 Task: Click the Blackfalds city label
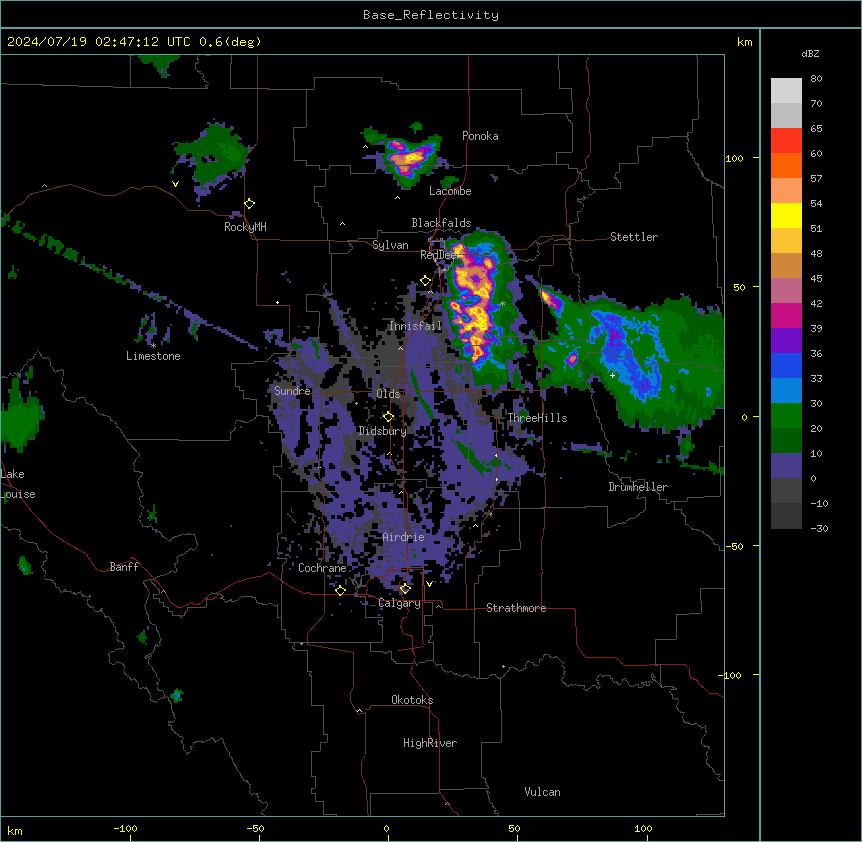point(441,223)
